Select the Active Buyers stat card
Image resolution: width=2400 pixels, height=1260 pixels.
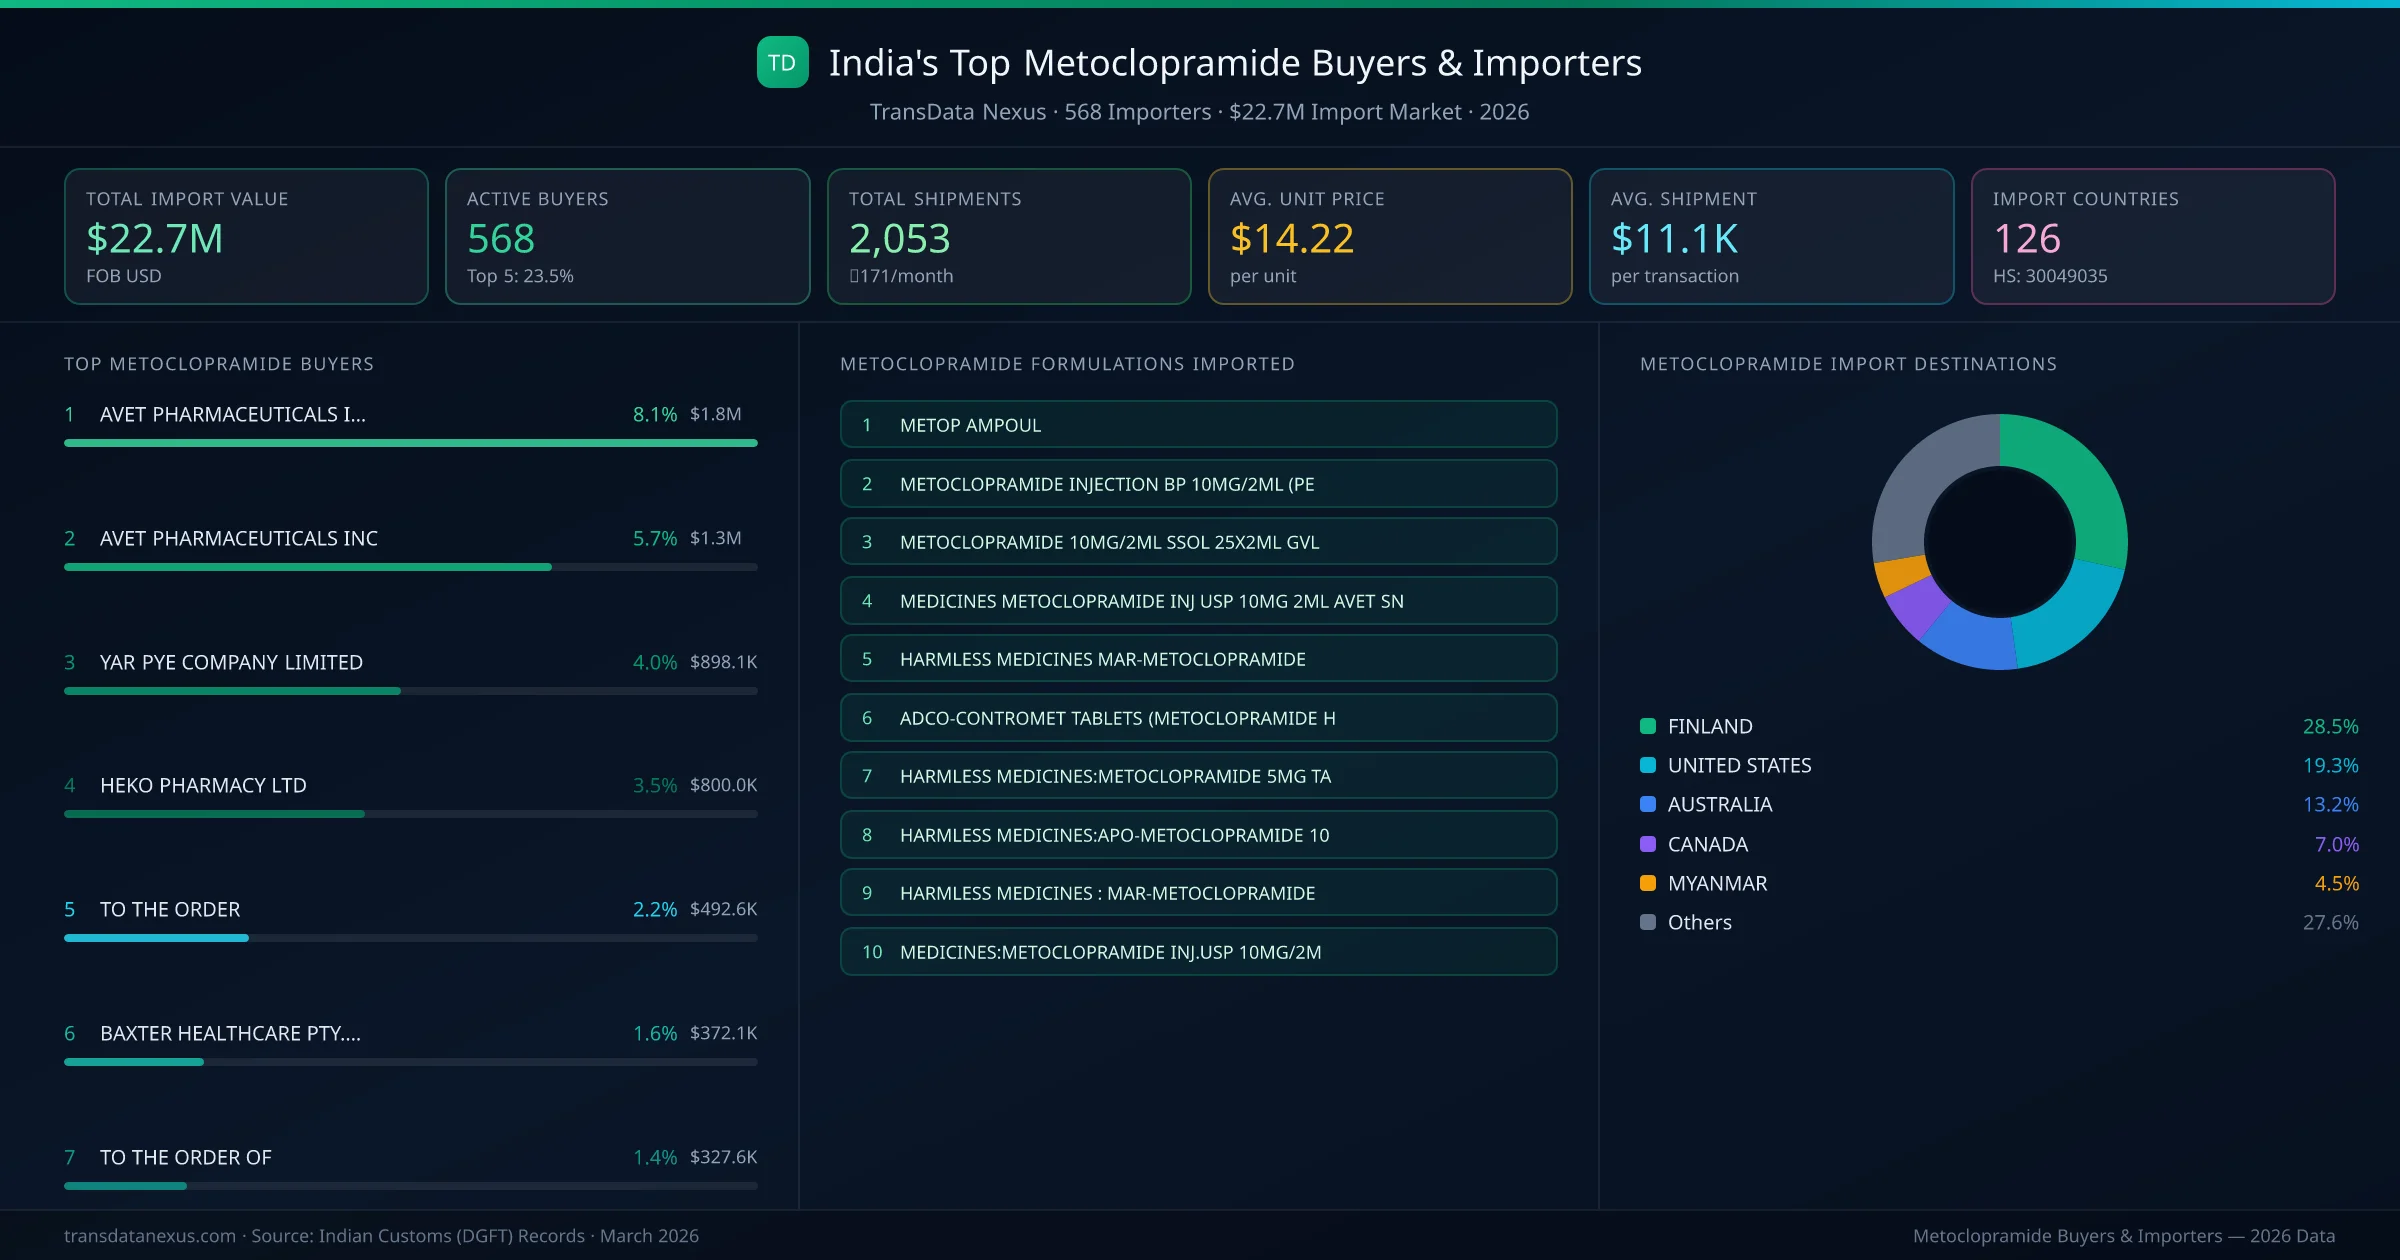point(627,236)
